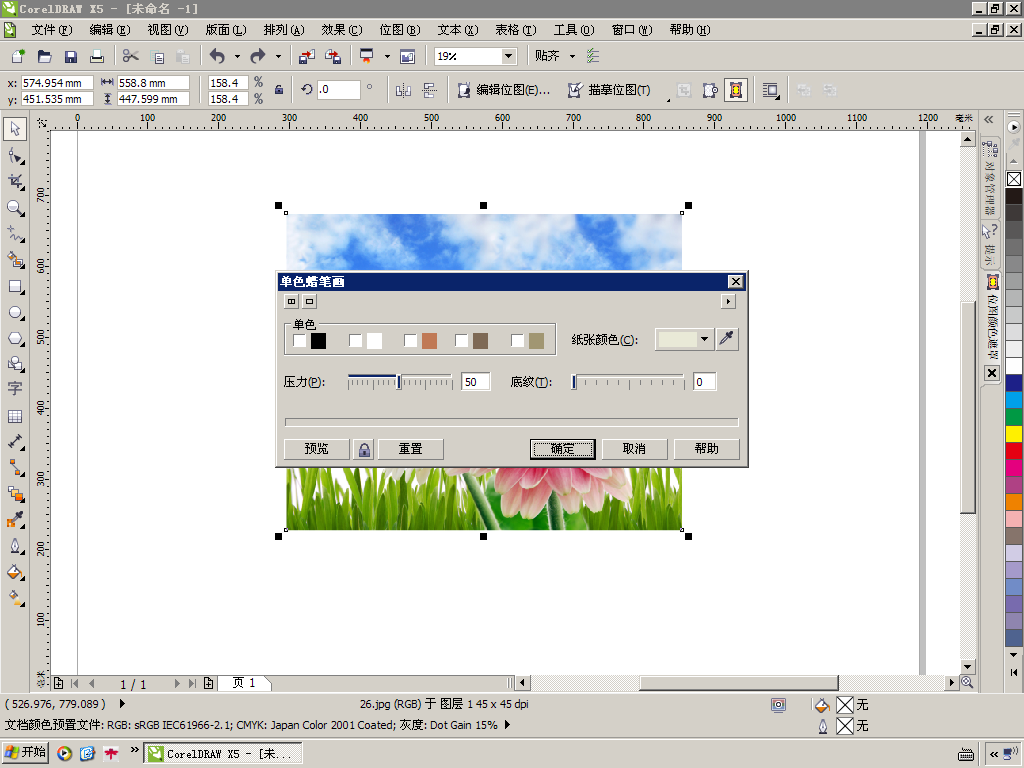Select the Table tool
1024x768 pixels.
coord(15,416)
